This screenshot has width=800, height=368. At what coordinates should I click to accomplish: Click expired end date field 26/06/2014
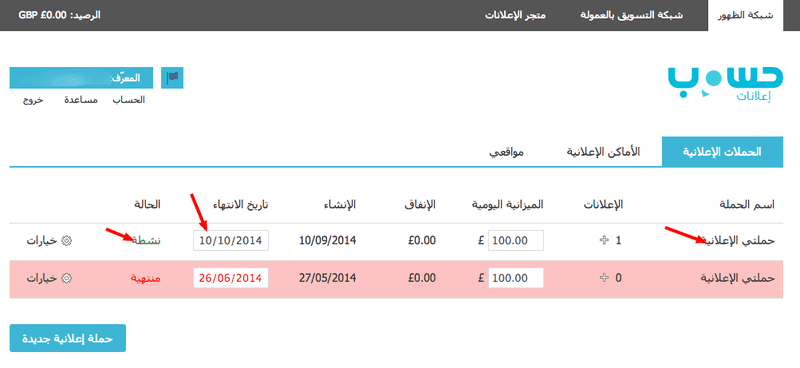click(231, 278)
